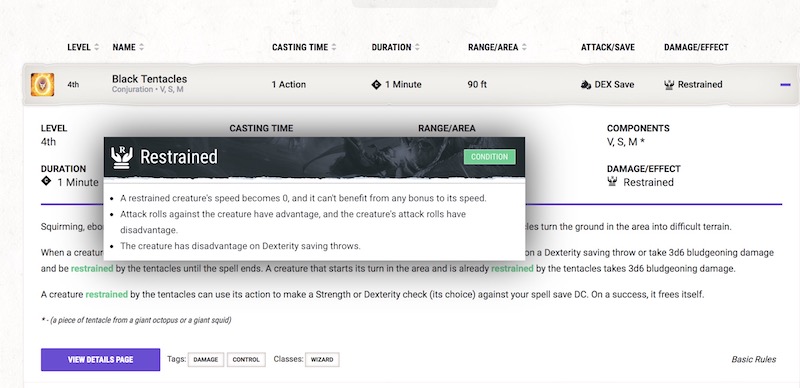The image size is (800, 388).
Task: Click the Restrained tooltip title
Action: pyautogui.click(x=179, y=157)
